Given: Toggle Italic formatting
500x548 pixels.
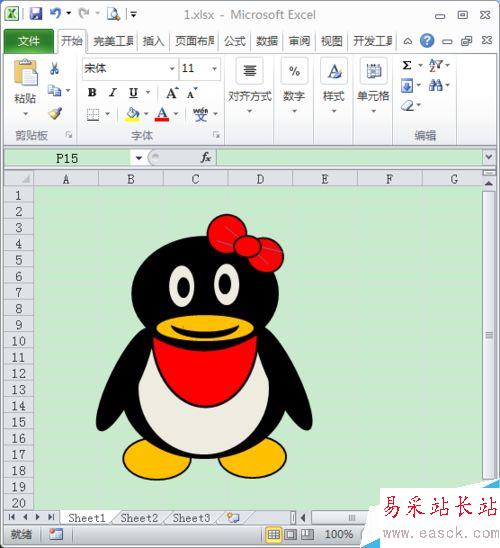Looking at the screenshot, I should [113, 93].
